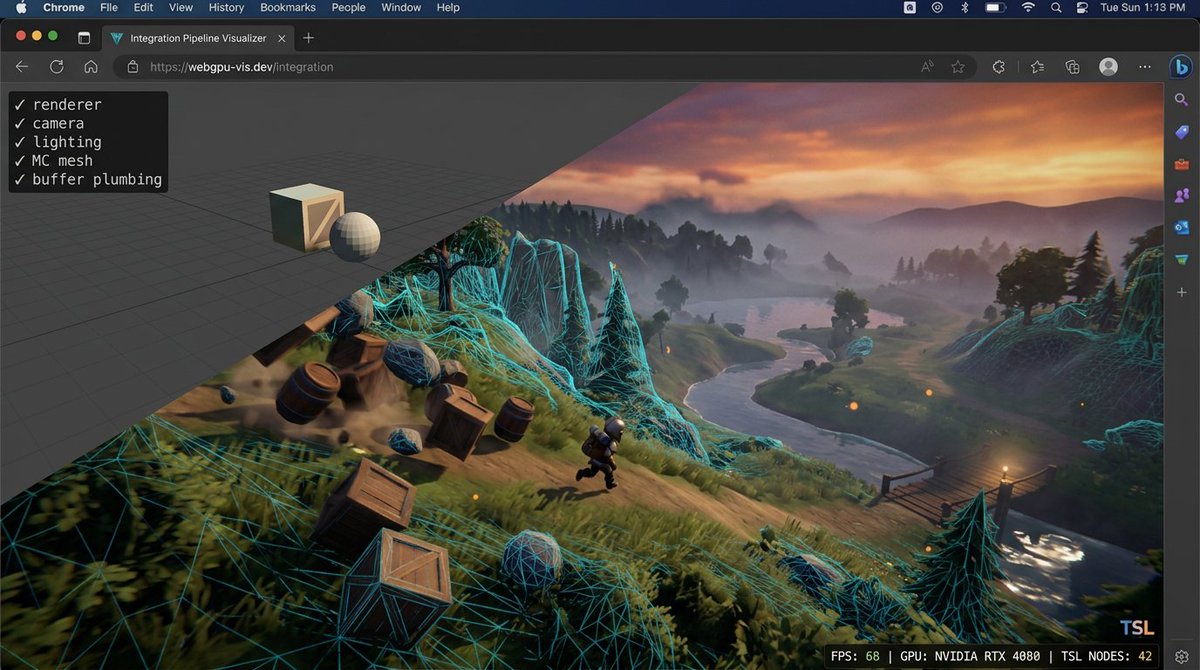Open the History menu
The image size is (1200, 670).
pyautogui.click(x=226, y=7)
